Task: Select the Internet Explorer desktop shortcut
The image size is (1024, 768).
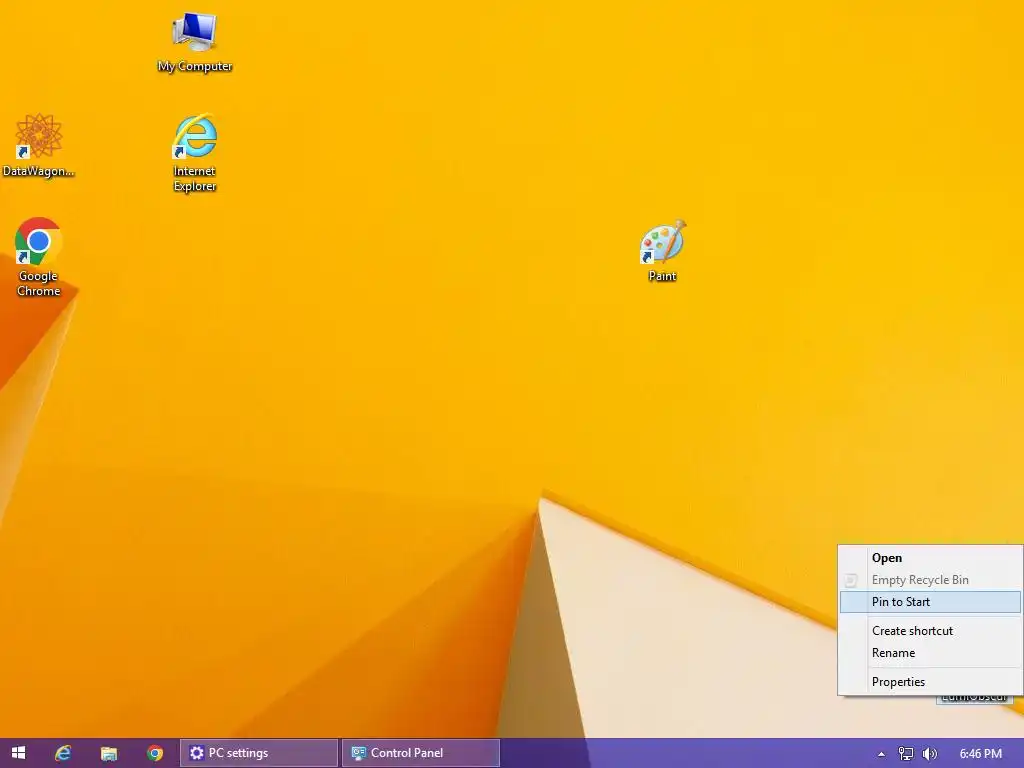Action: pyautogui.click(x=195, y=153)
